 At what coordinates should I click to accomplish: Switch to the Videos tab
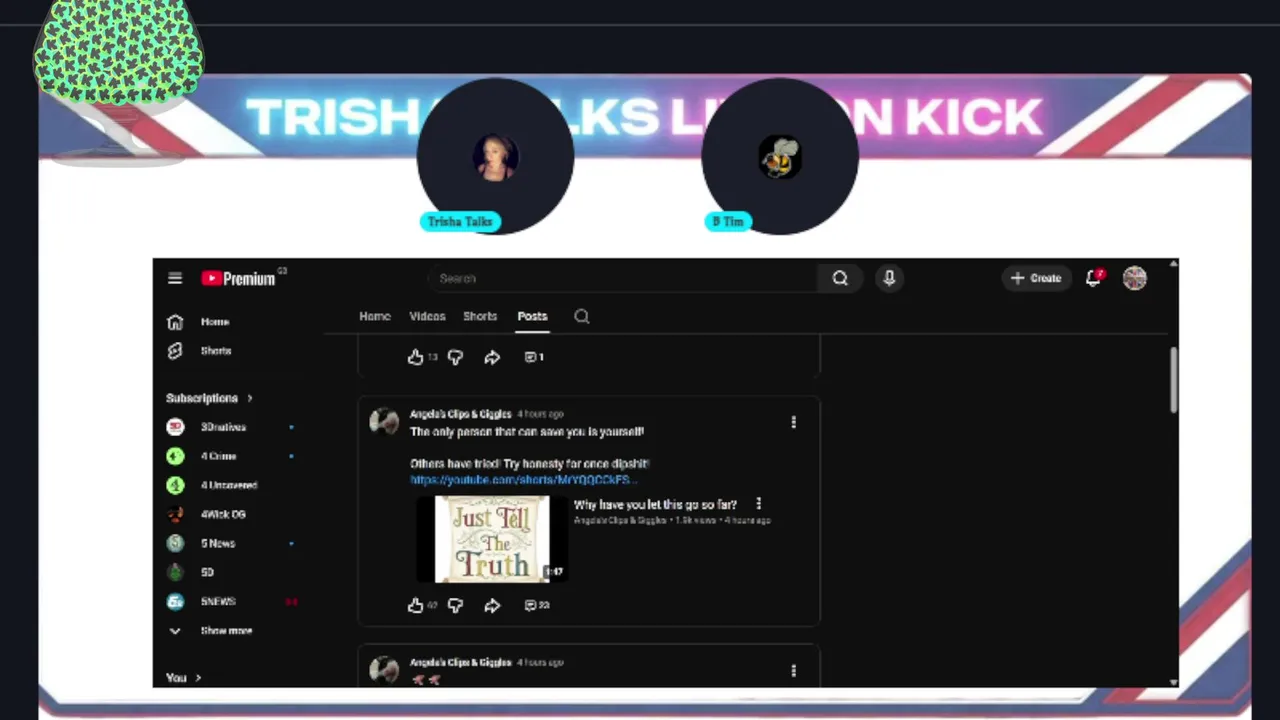pos(427,316)
